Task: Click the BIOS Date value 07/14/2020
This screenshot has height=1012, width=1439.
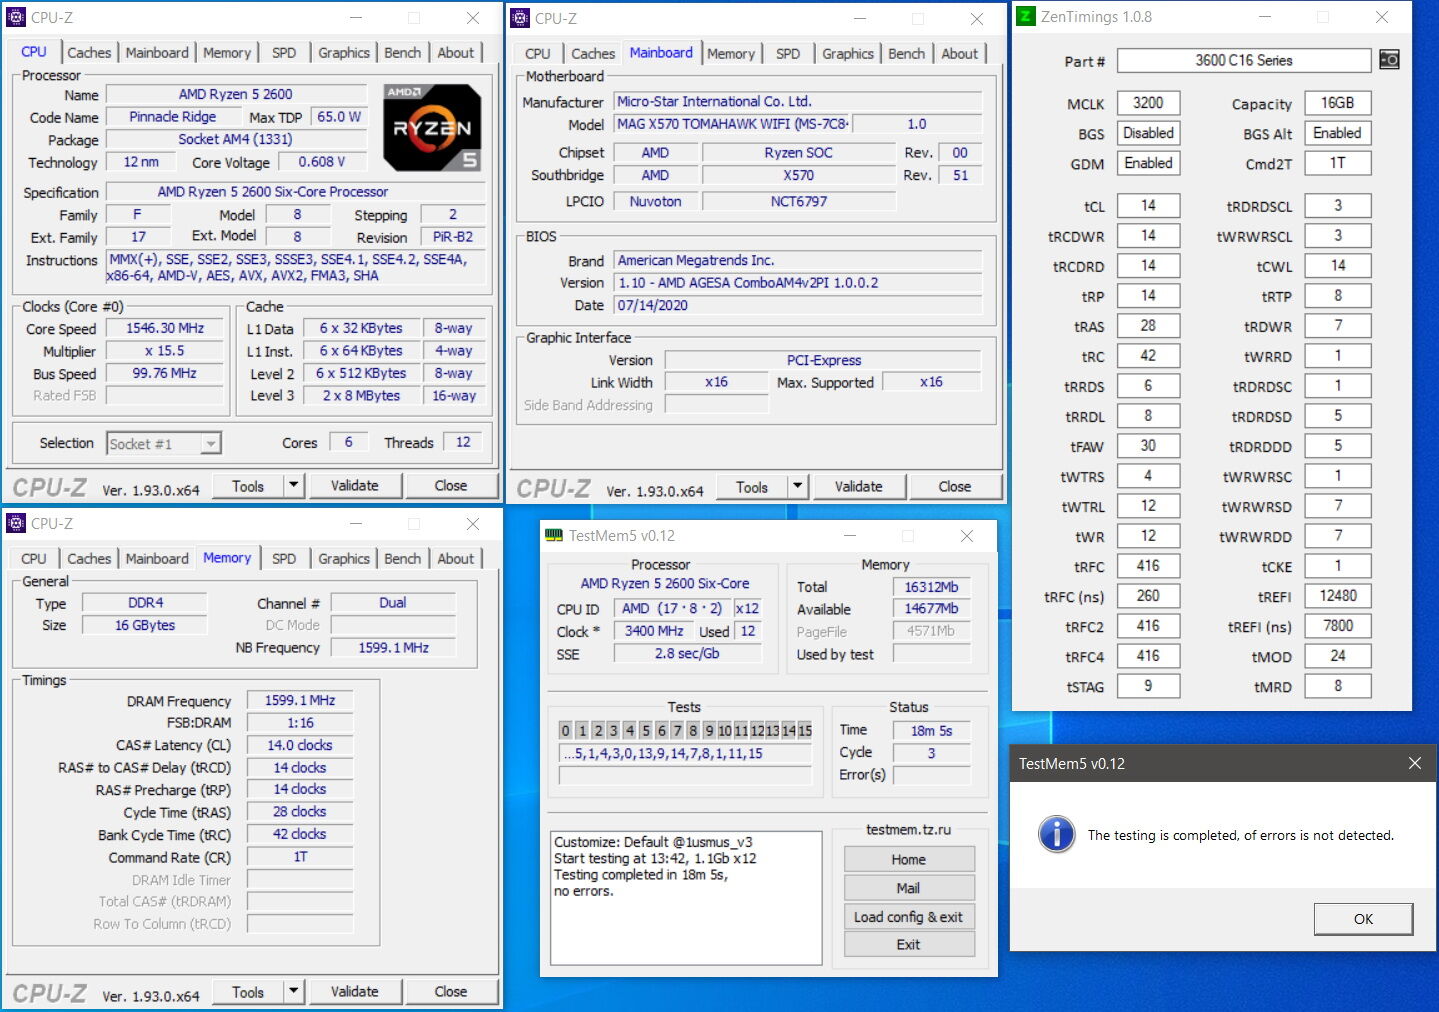Action: [797, 306]
